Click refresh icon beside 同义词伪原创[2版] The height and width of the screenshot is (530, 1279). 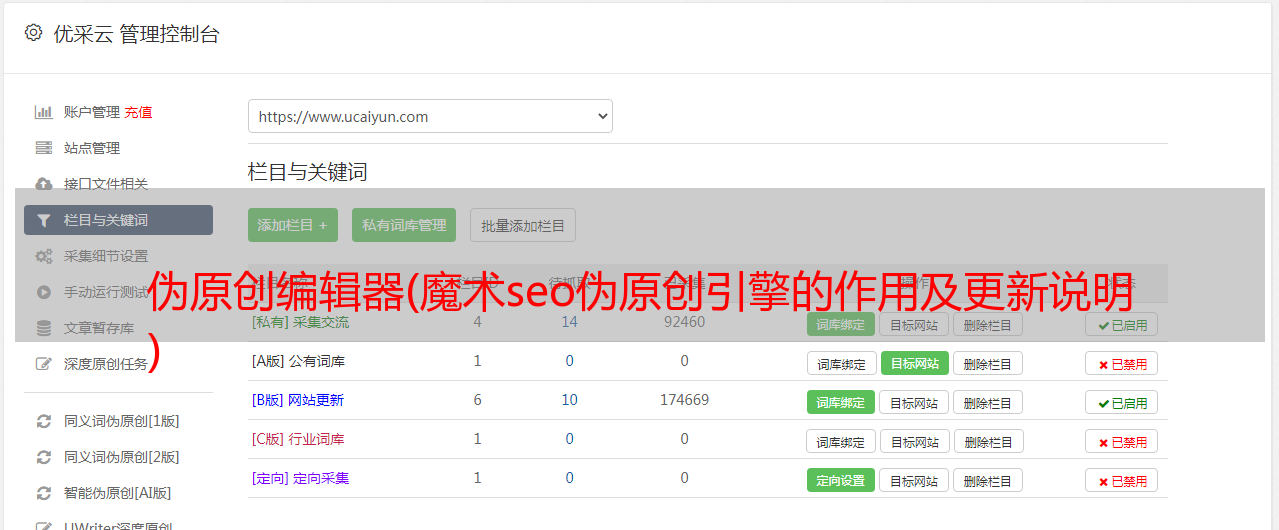[43, 457]
